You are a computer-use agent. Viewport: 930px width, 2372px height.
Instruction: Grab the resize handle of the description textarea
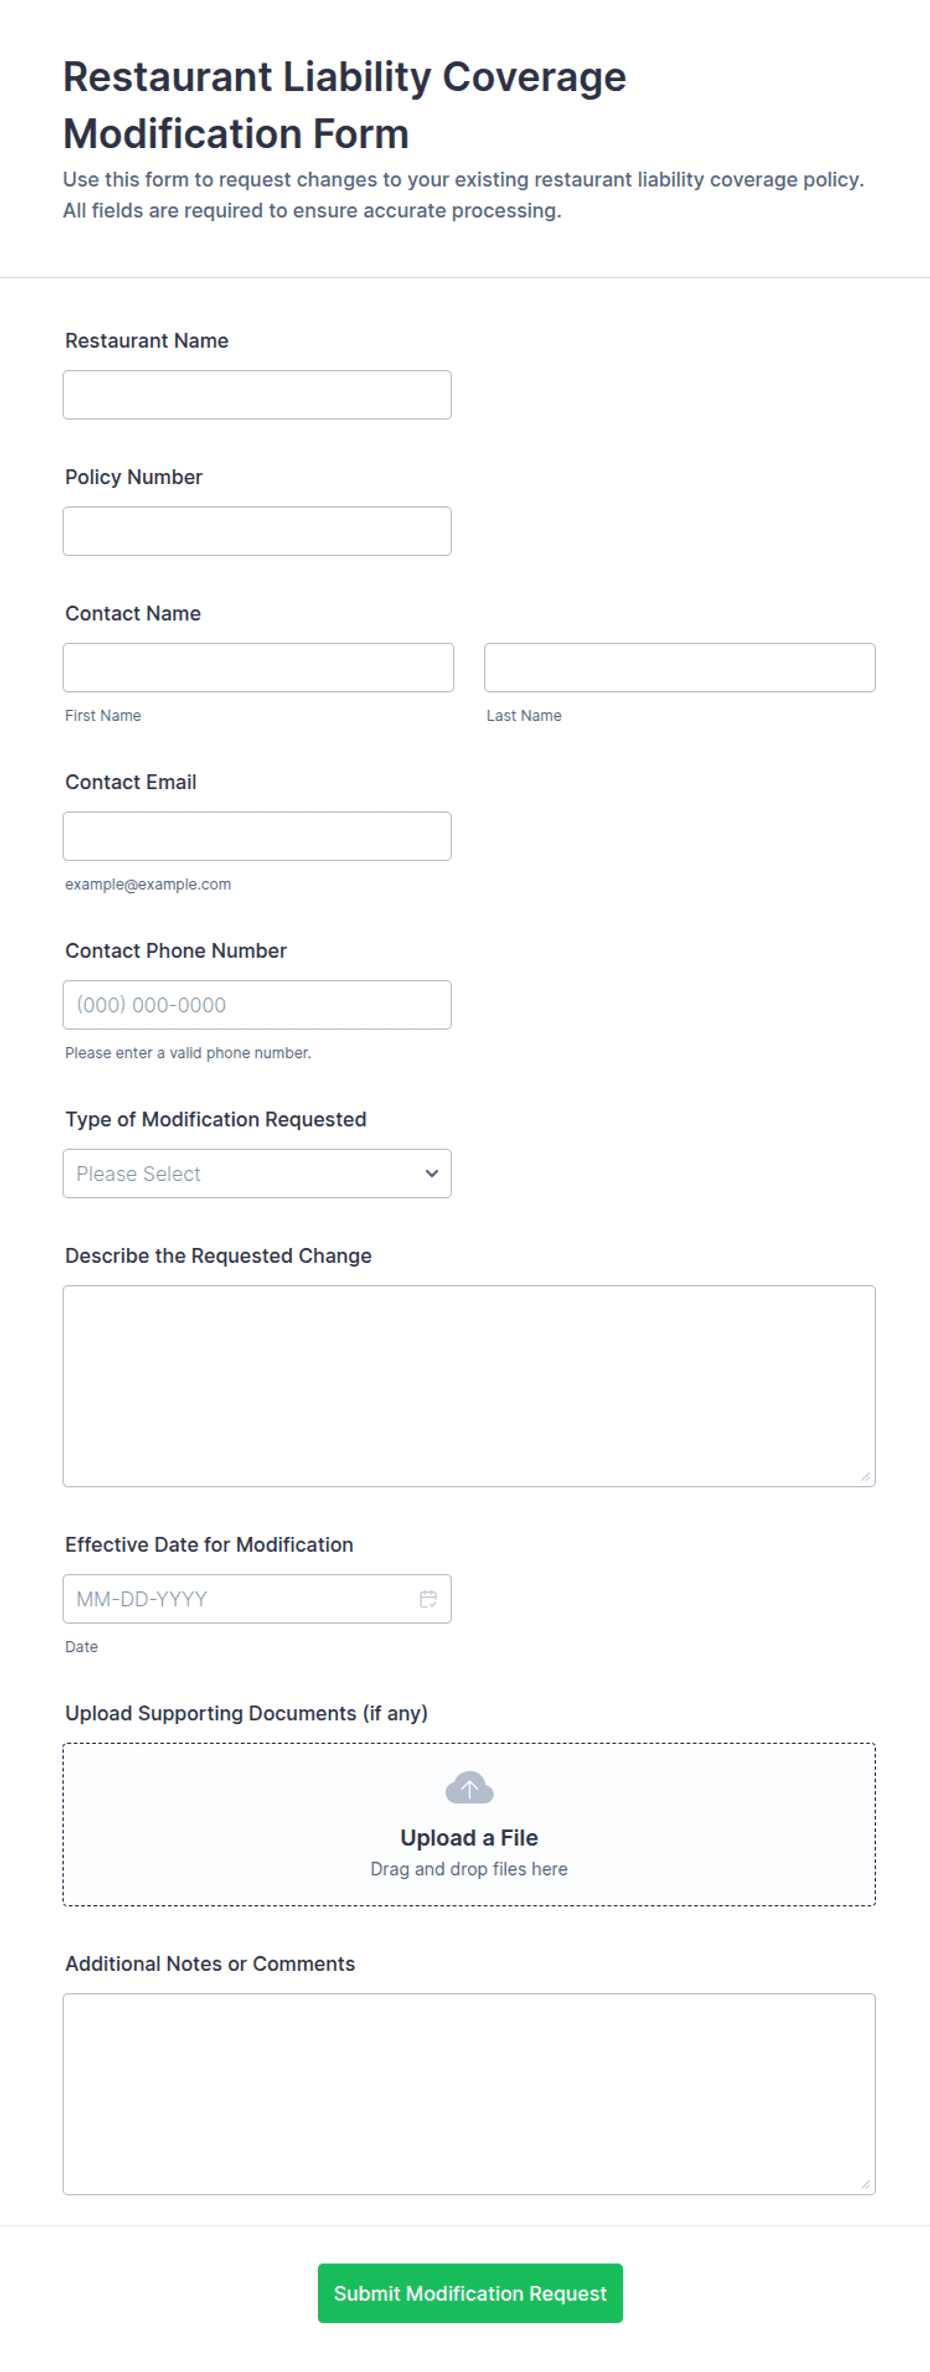pos(866,1477)
